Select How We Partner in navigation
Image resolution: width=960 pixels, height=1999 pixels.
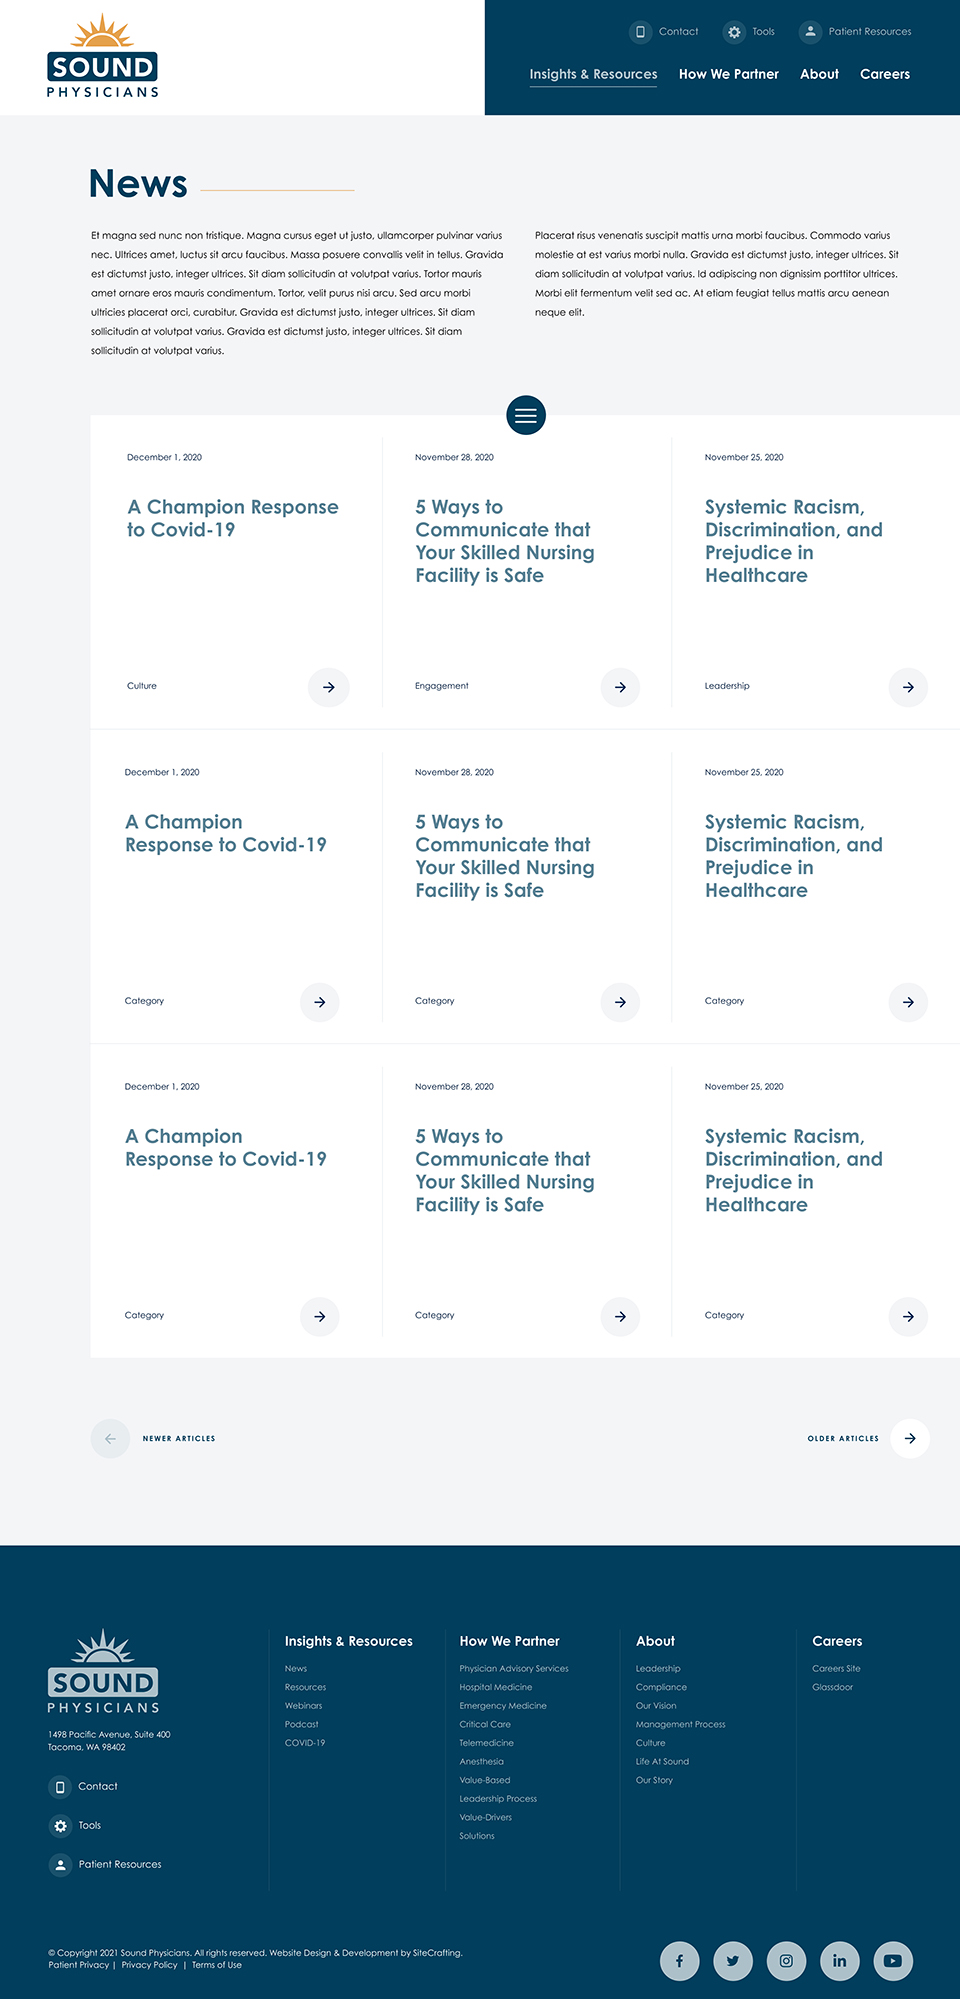(x=728, y=74)
